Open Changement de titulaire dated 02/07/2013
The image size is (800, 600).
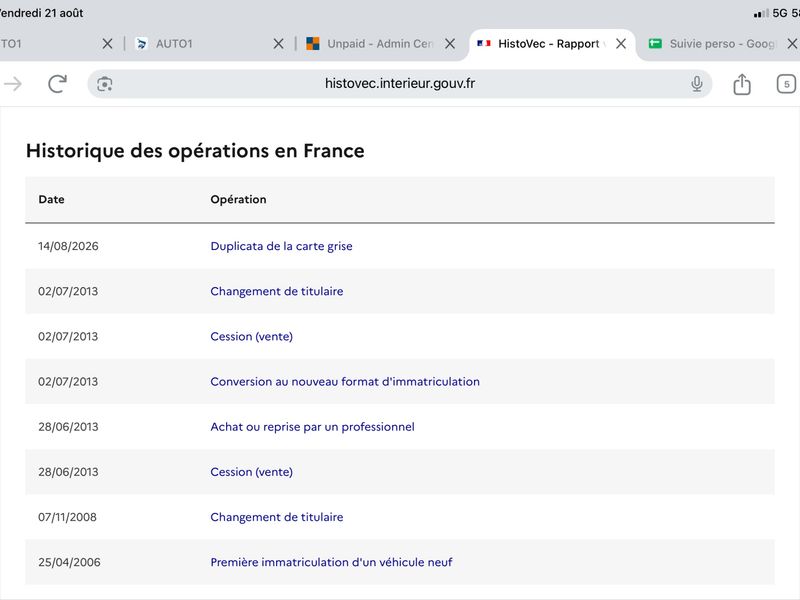(x=277, y=291)
